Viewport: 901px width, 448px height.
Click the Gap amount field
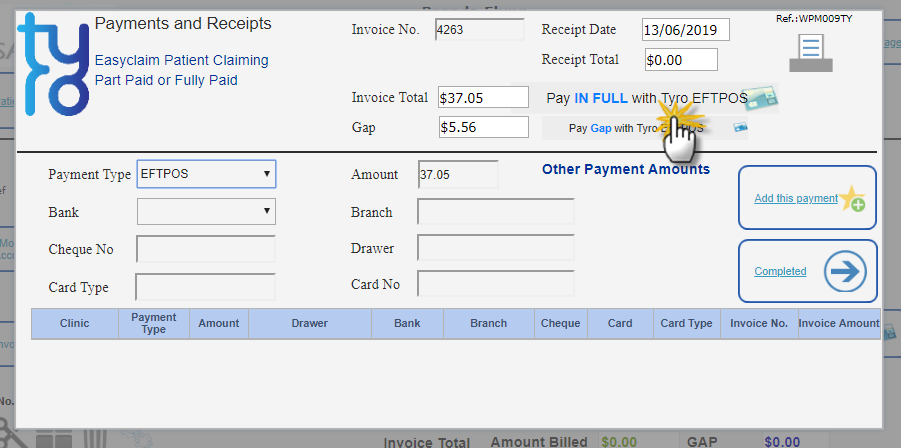pyautogui.click(x=483, y=127)
